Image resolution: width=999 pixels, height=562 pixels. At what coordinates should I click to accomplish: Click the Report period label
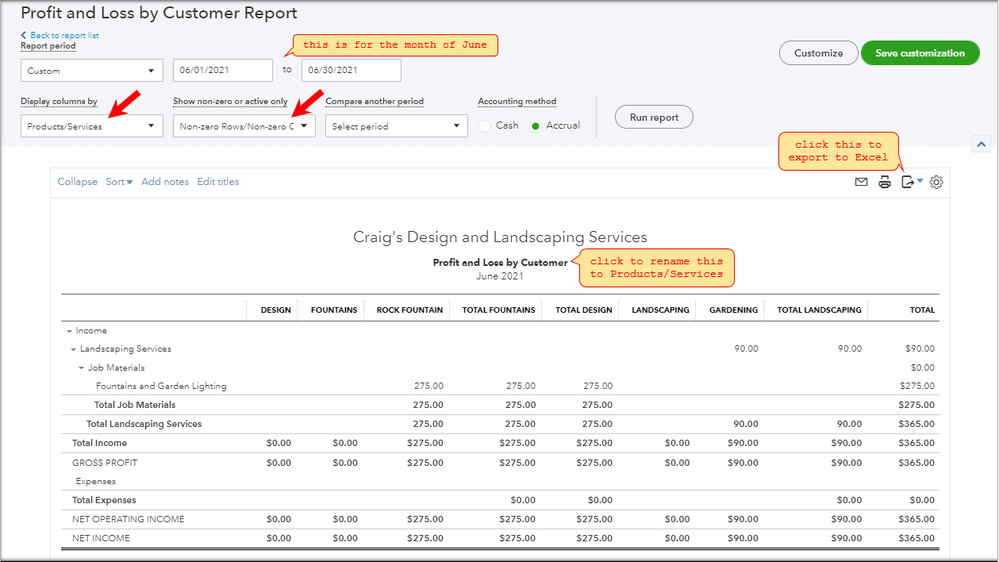tap(48, 46)
